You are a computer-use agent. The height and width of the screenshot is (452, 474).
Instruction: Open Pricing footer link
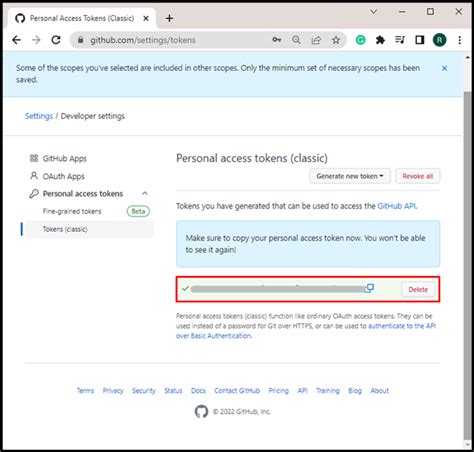(x=279, y=391)
